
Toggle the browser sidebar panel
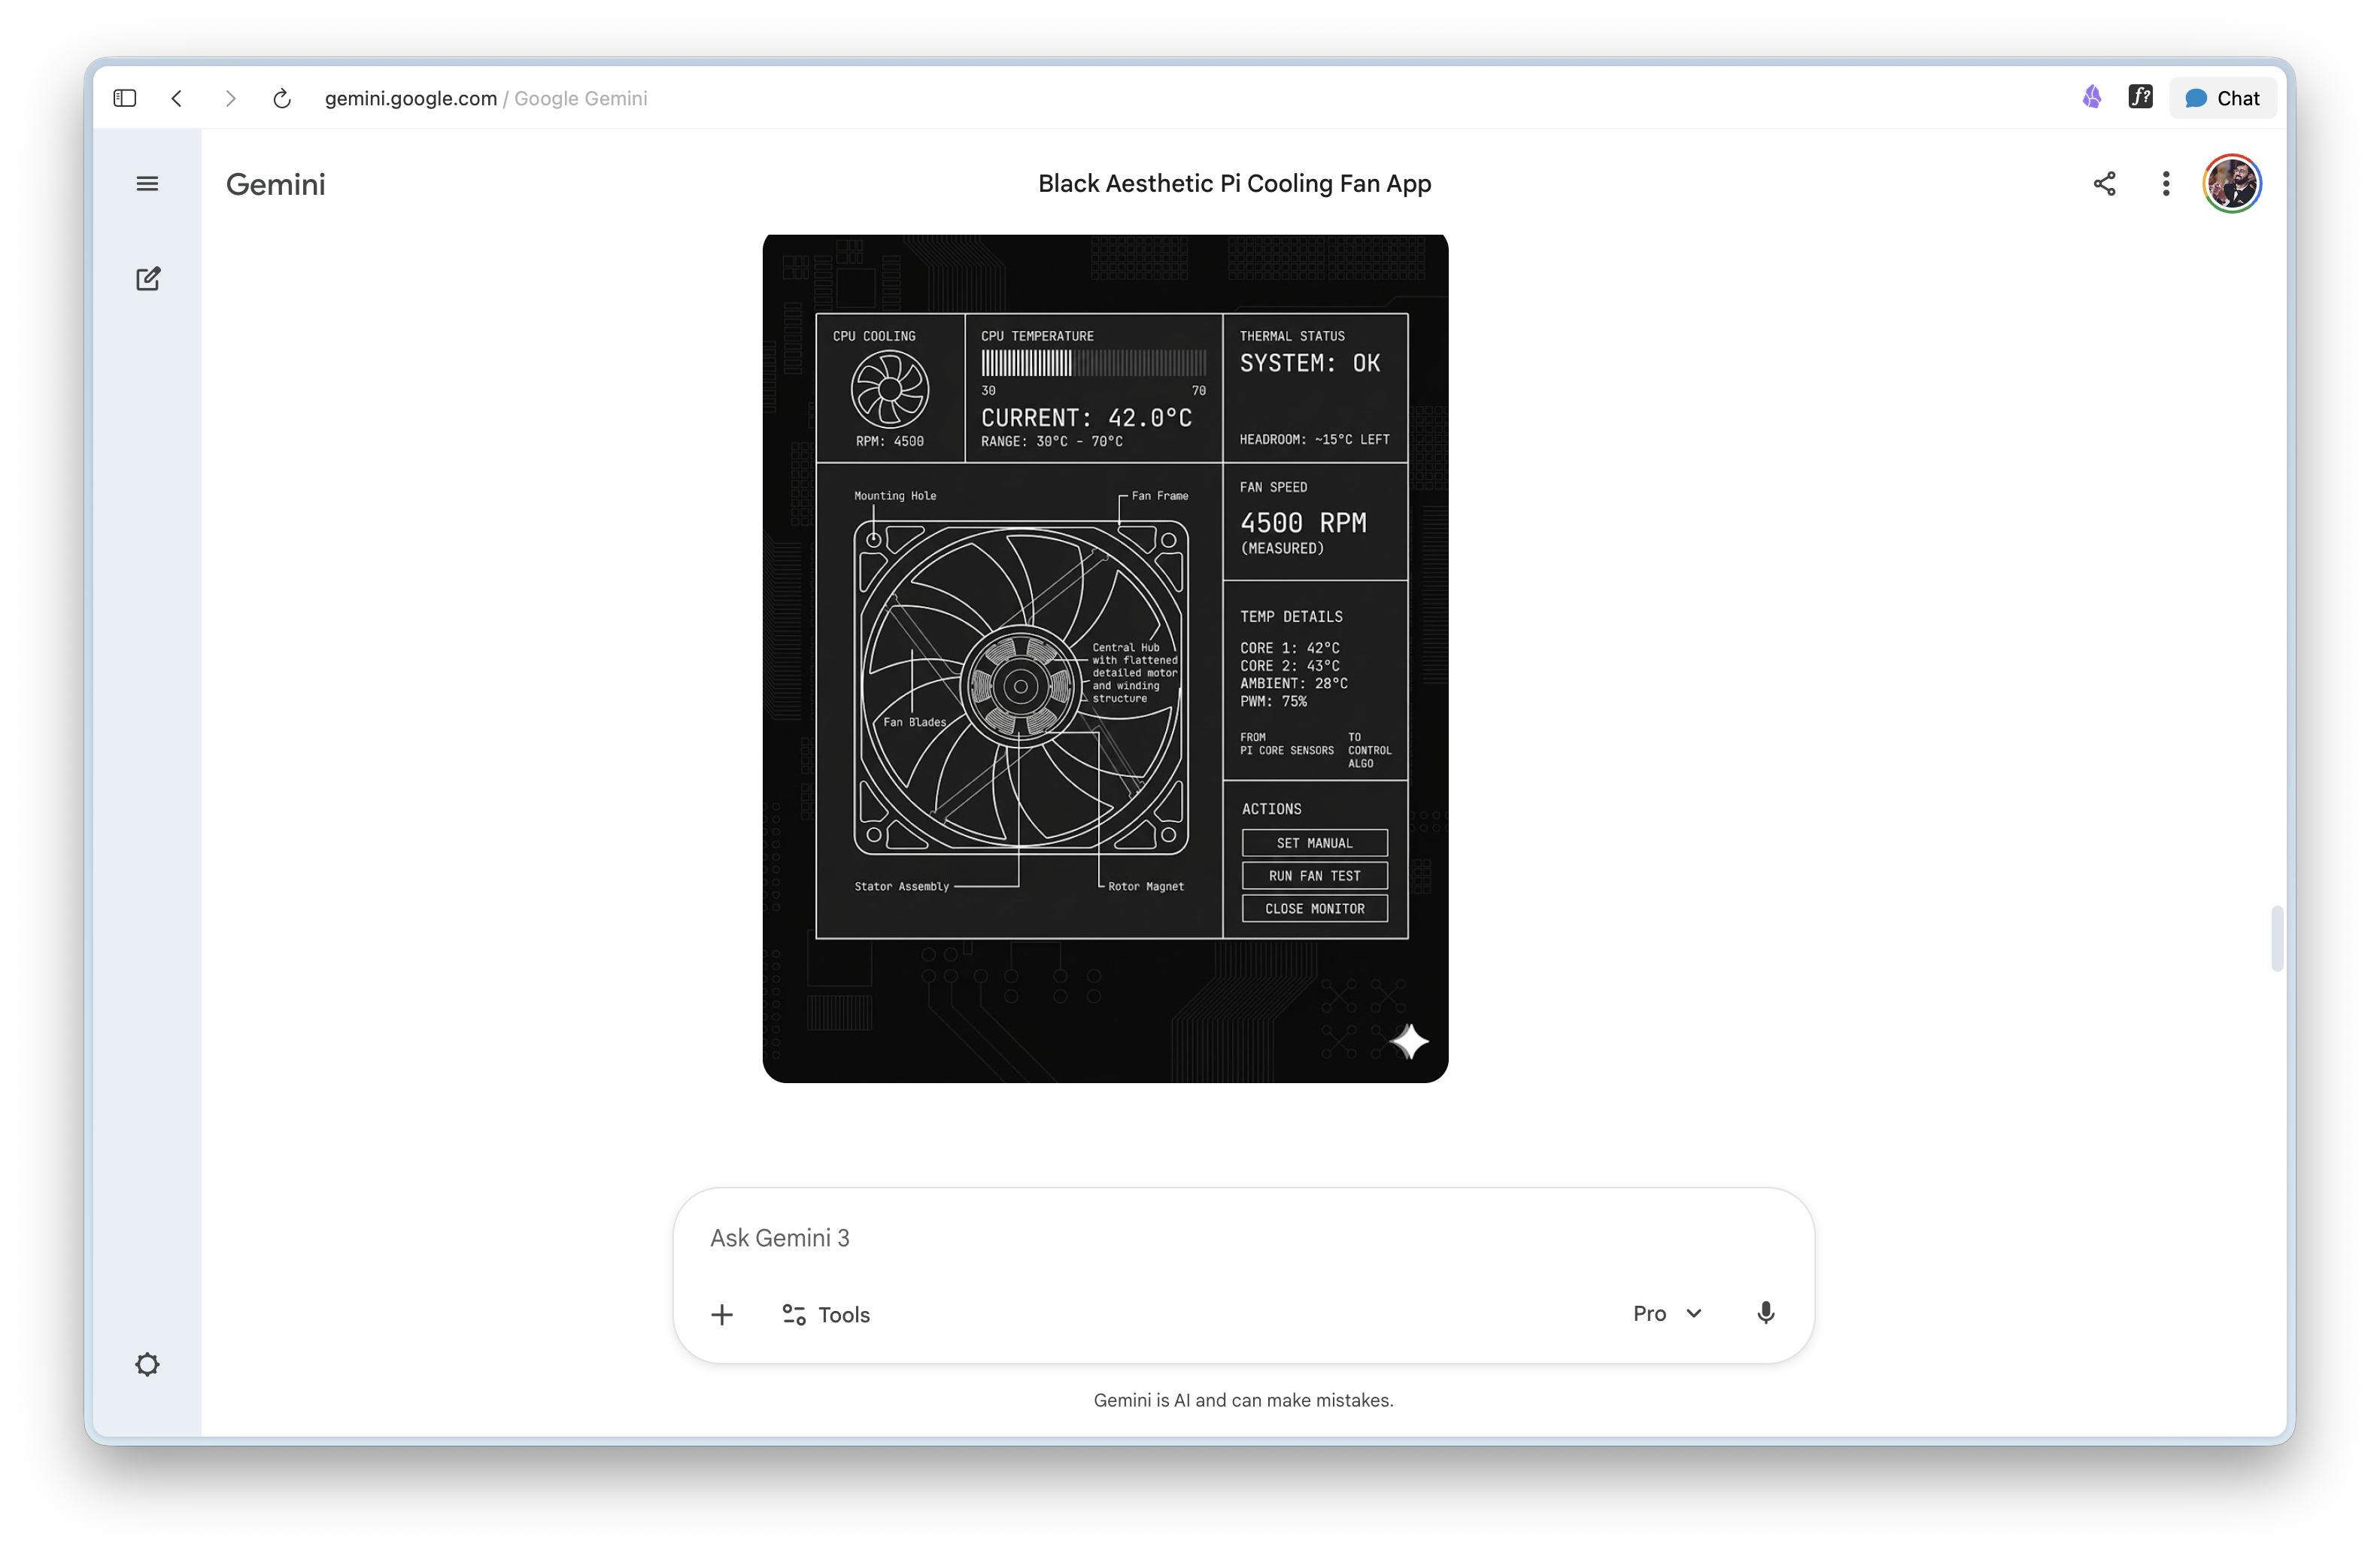tap(124, 98)
